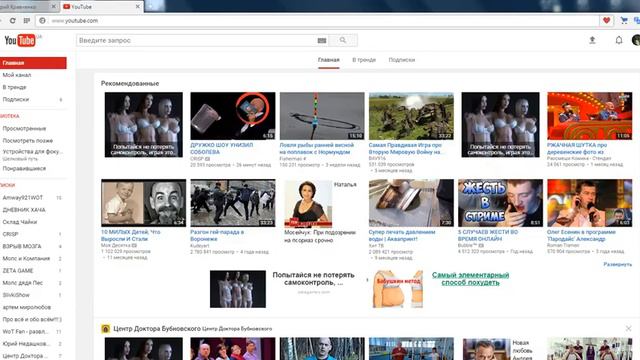Screen dimensions: 640x360
Task: Open the Олег Есенин video title
Action: pos(581,235)
